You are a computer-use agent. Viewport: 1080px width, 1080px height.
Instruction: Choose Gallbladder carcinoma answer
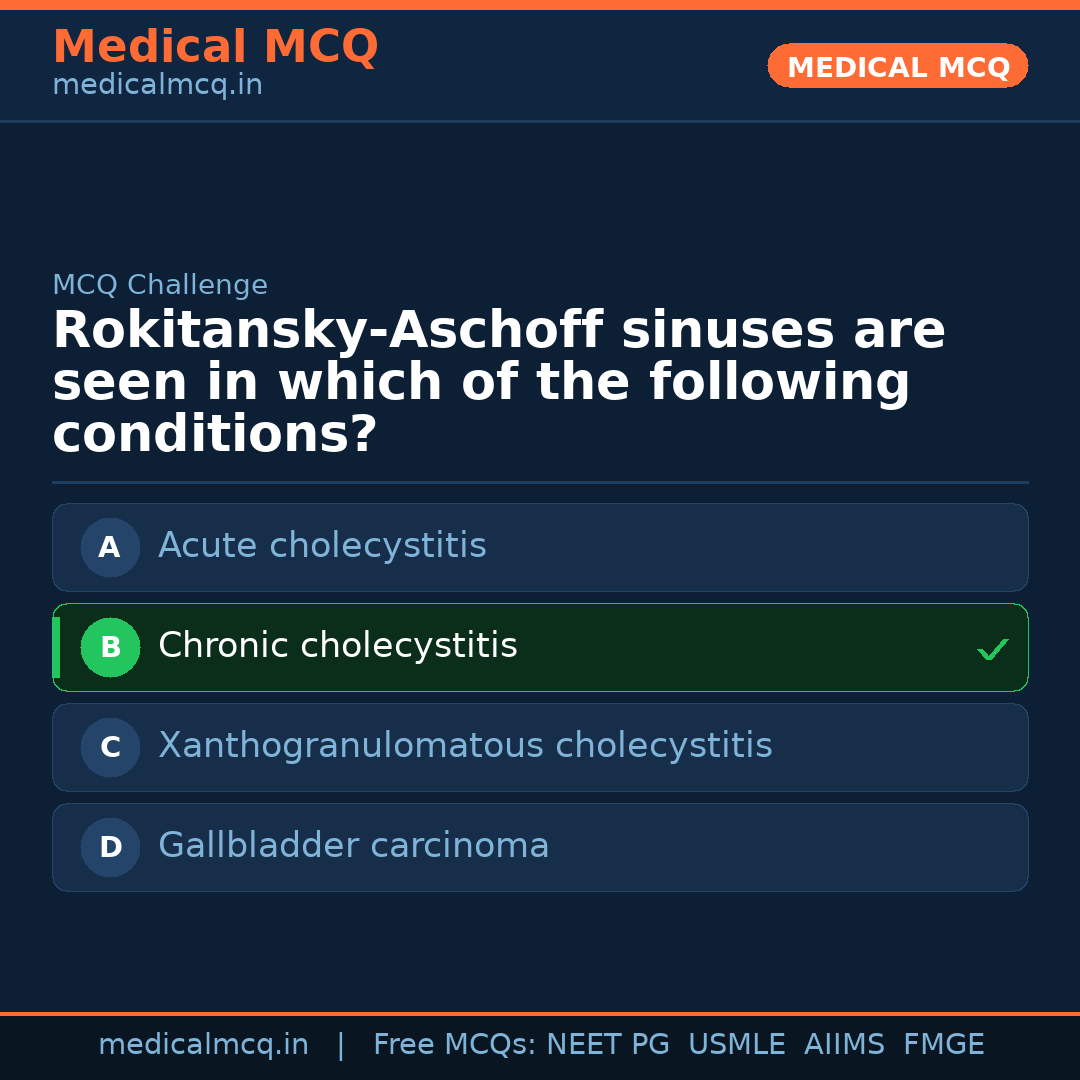point(354,846)
